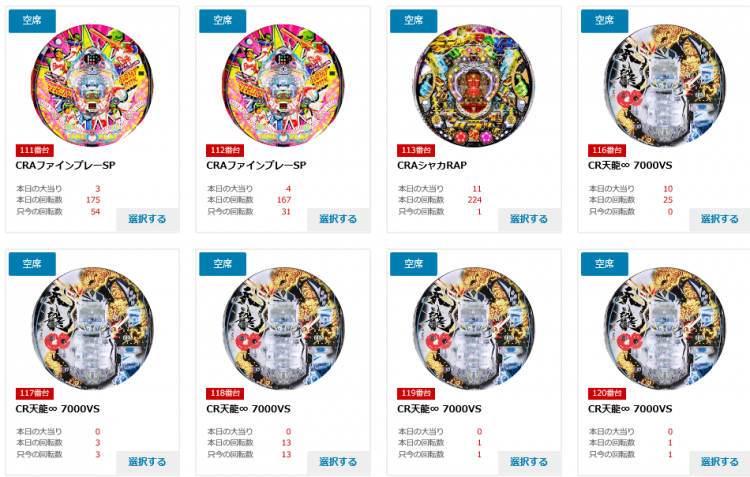
Task: Choose machine 113 CRAシャカRAP with its 選択する button
Action: 529,219
